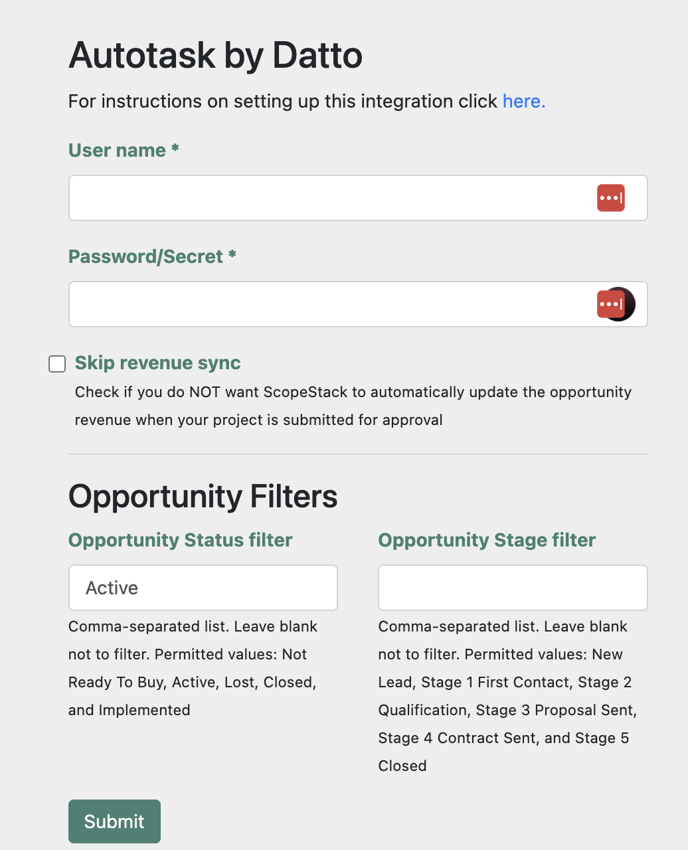
Task: Click the Opportunity Filters section heading
Action: (202, 496)
